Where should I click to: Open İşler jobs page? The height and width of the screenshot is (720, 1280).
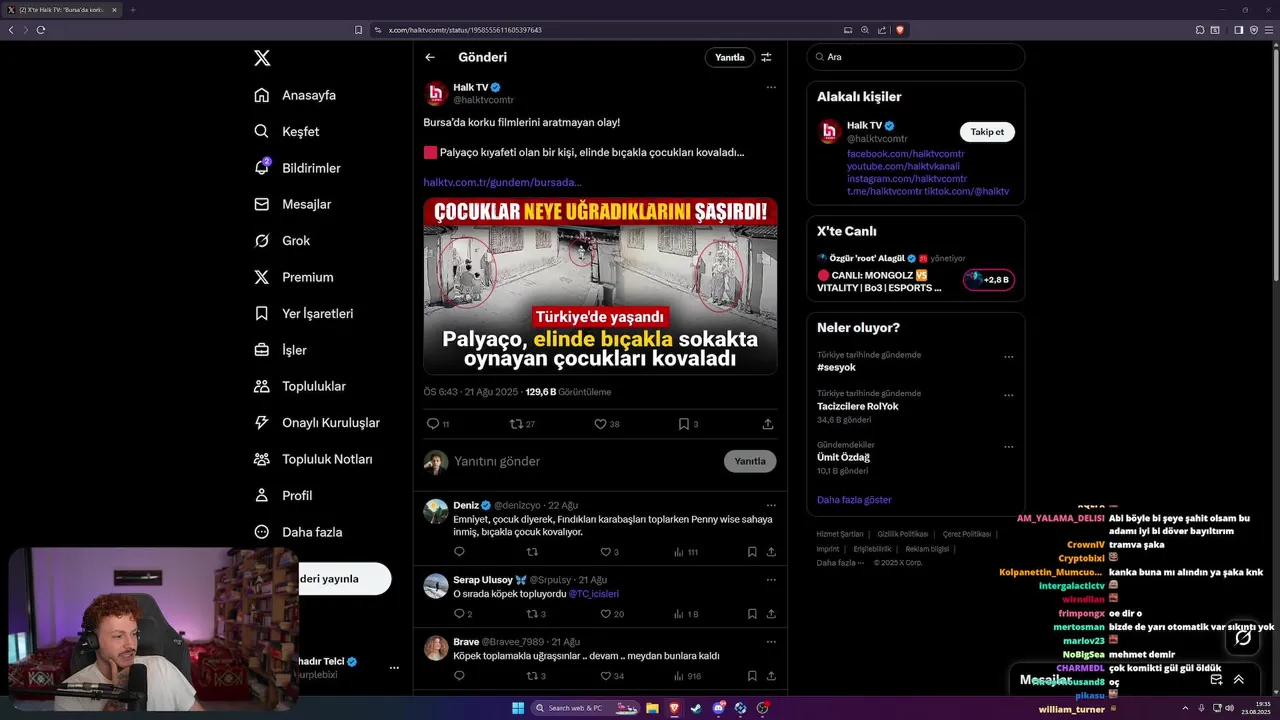[280, 350]
